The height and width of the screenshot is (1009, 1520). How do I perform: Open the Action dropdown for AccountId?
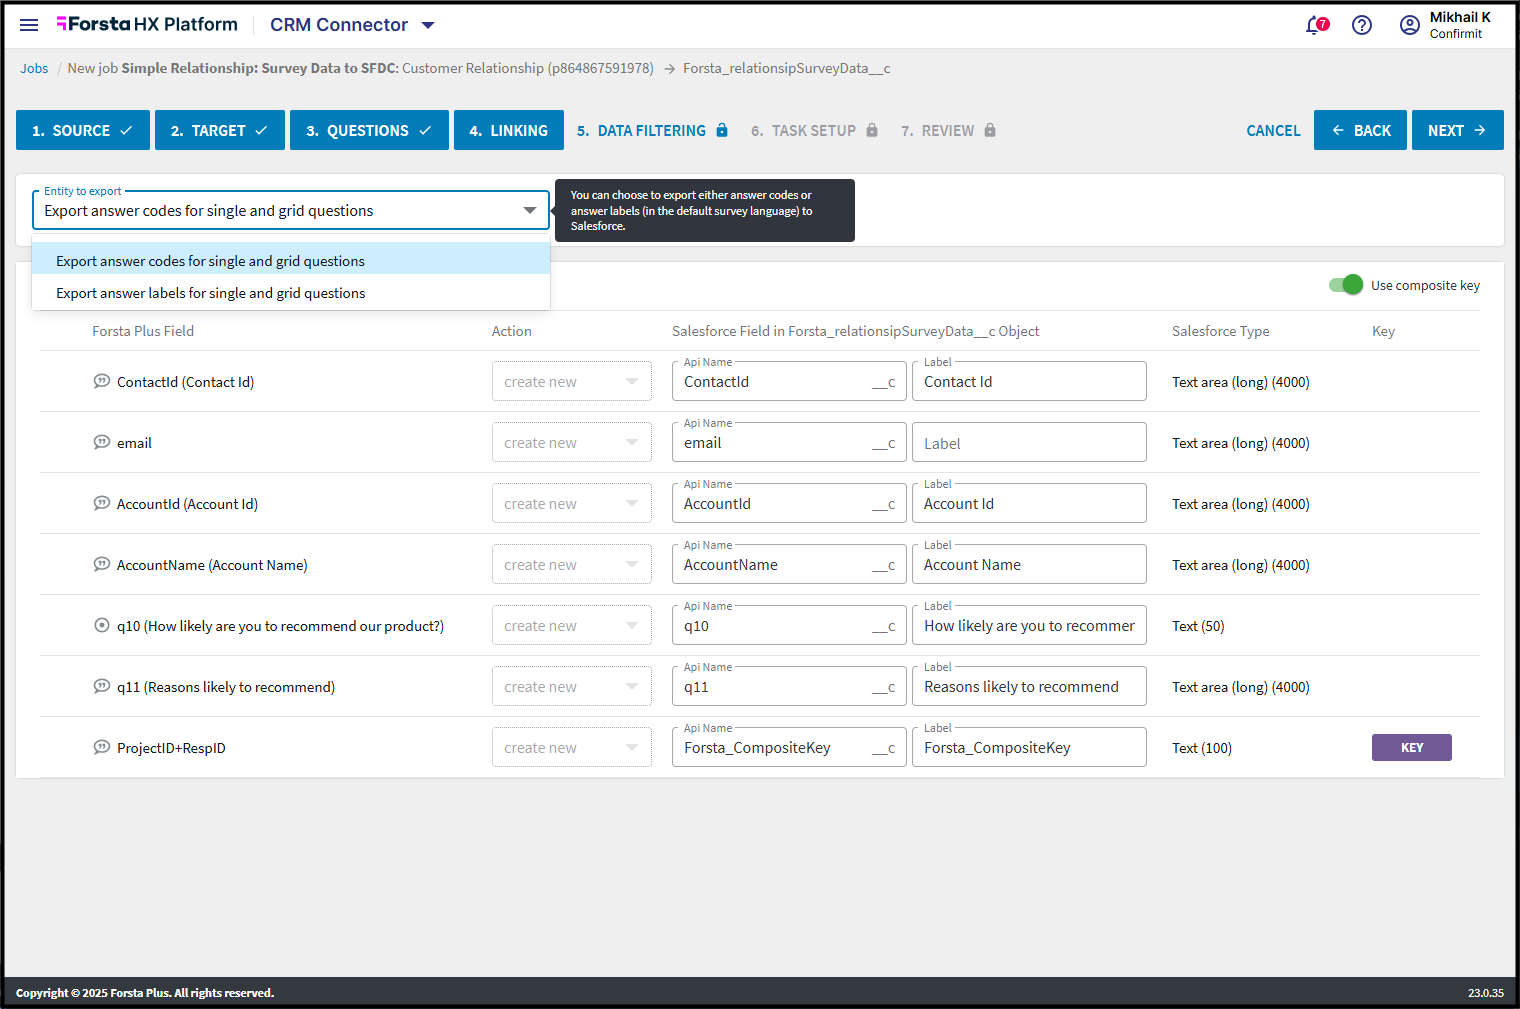pos(572,503)
